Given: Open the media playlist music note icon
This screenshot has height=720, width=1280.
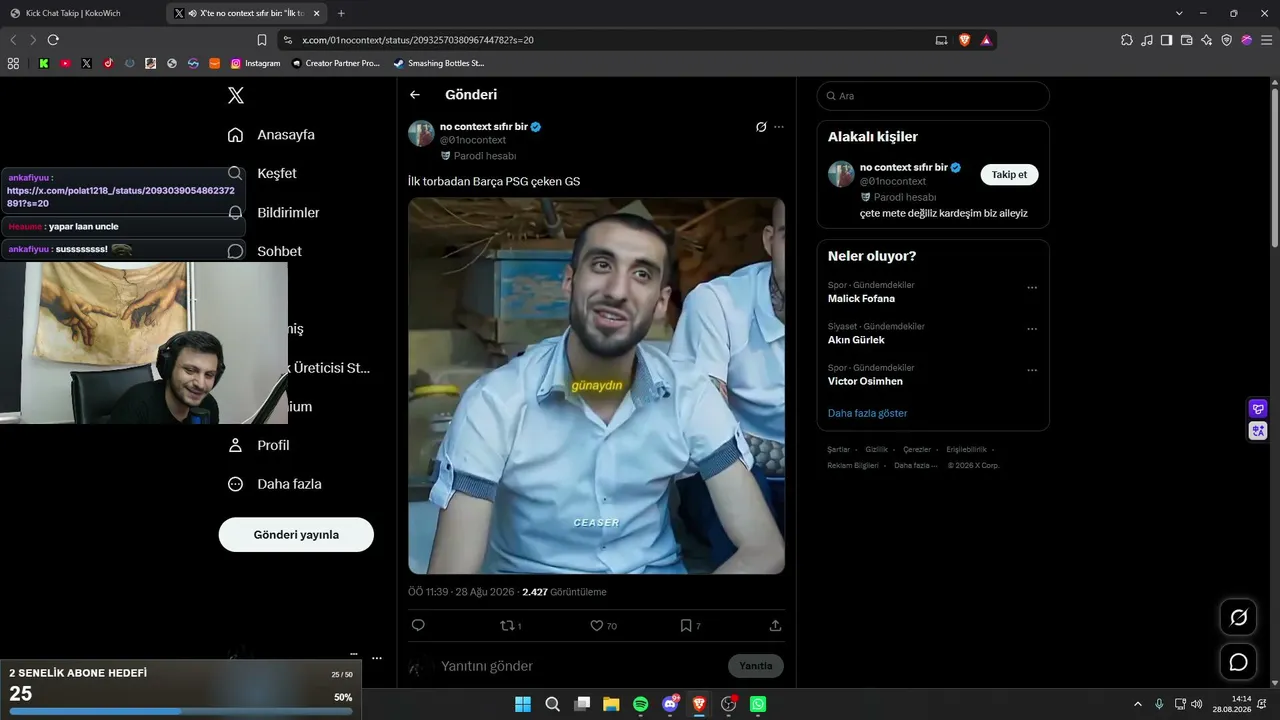Looking at the screenshot, I should 1147,40.
